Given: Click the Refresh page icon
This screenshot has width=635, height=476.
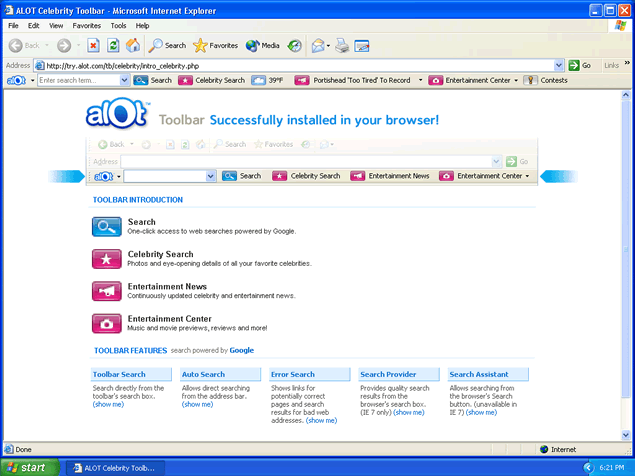Looking at the screenshot, I should pyautogui.click(x=113, y=45).
